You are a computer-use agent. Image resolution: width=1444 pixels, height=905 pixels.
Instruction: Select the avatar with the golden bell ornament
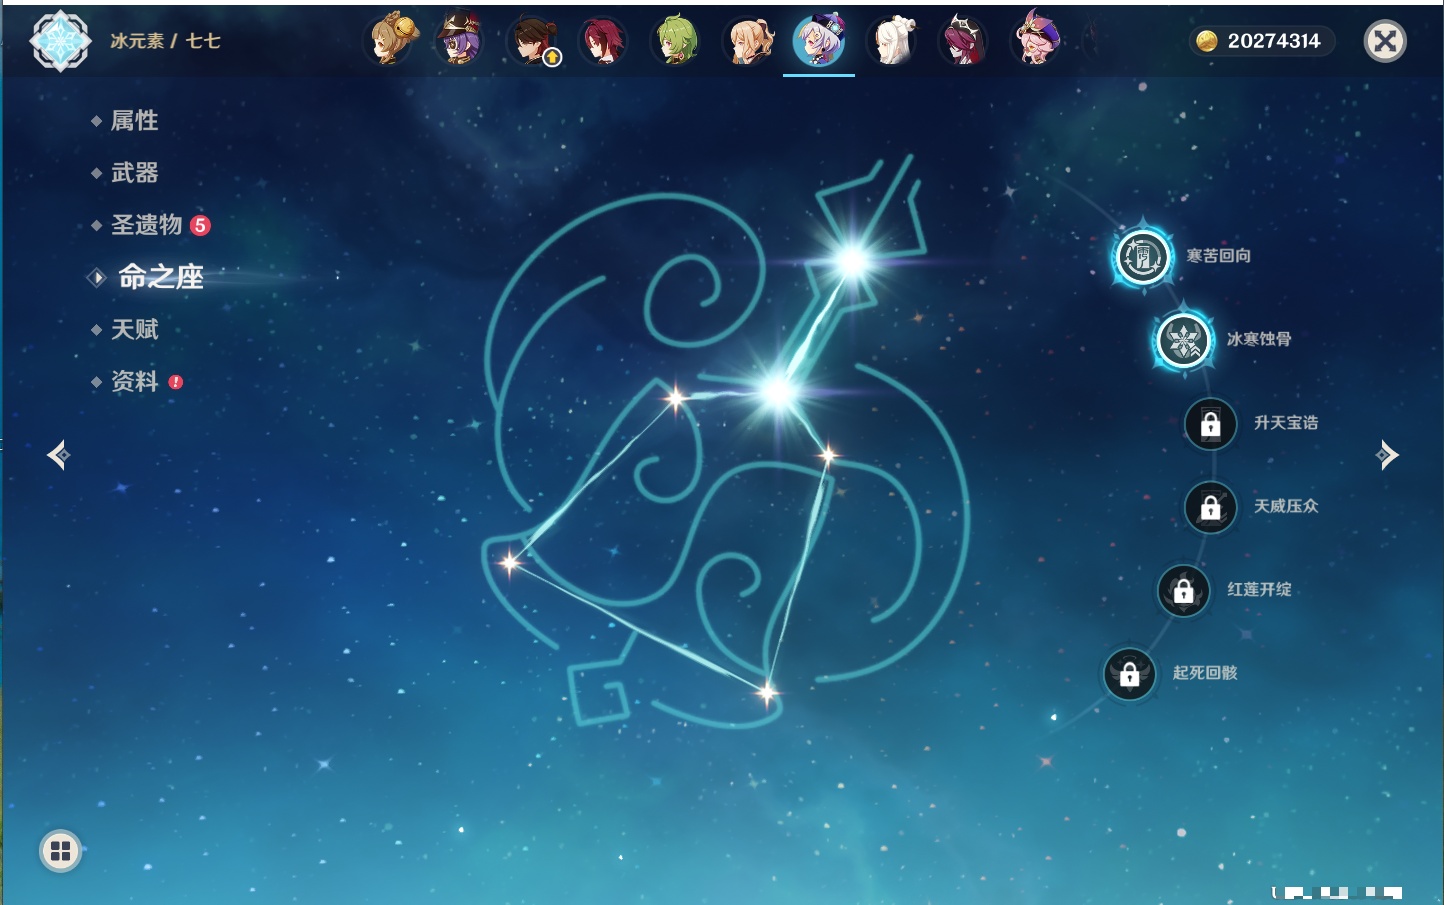coord(391,40)
